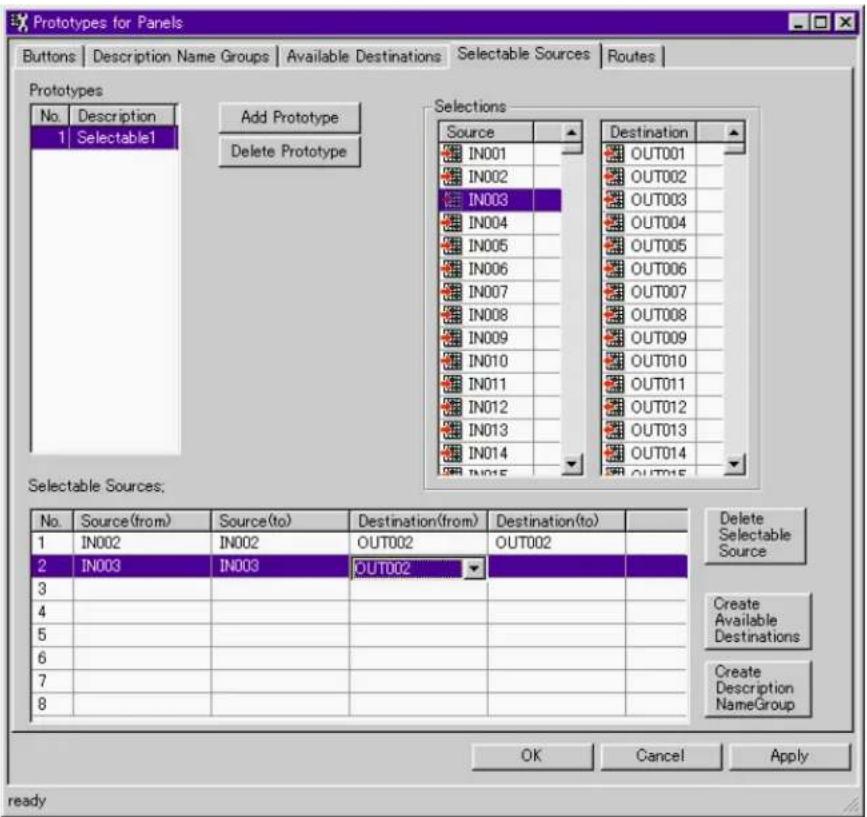The width and height of the screenshot is (867, 817).
Task: Click the OUT005 destination icon
Action: coord(614,246)
